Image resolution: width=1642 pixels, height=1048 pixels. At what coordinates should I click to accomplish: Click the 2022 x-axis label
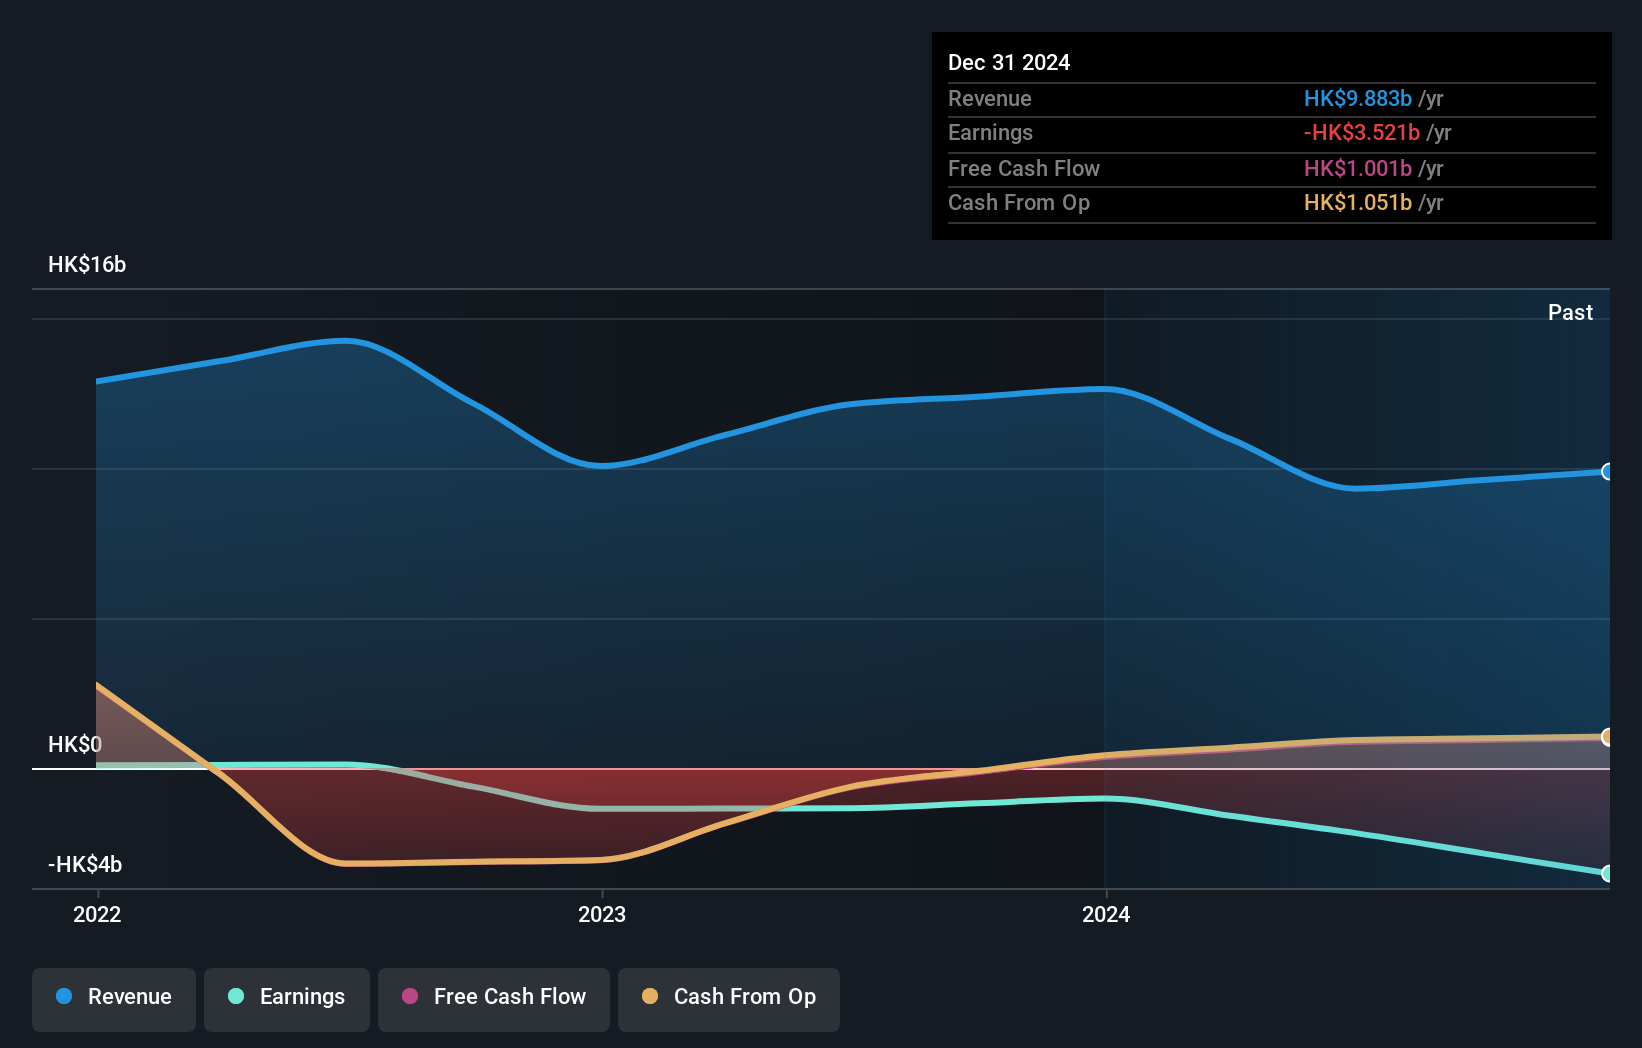click(97, 914)
